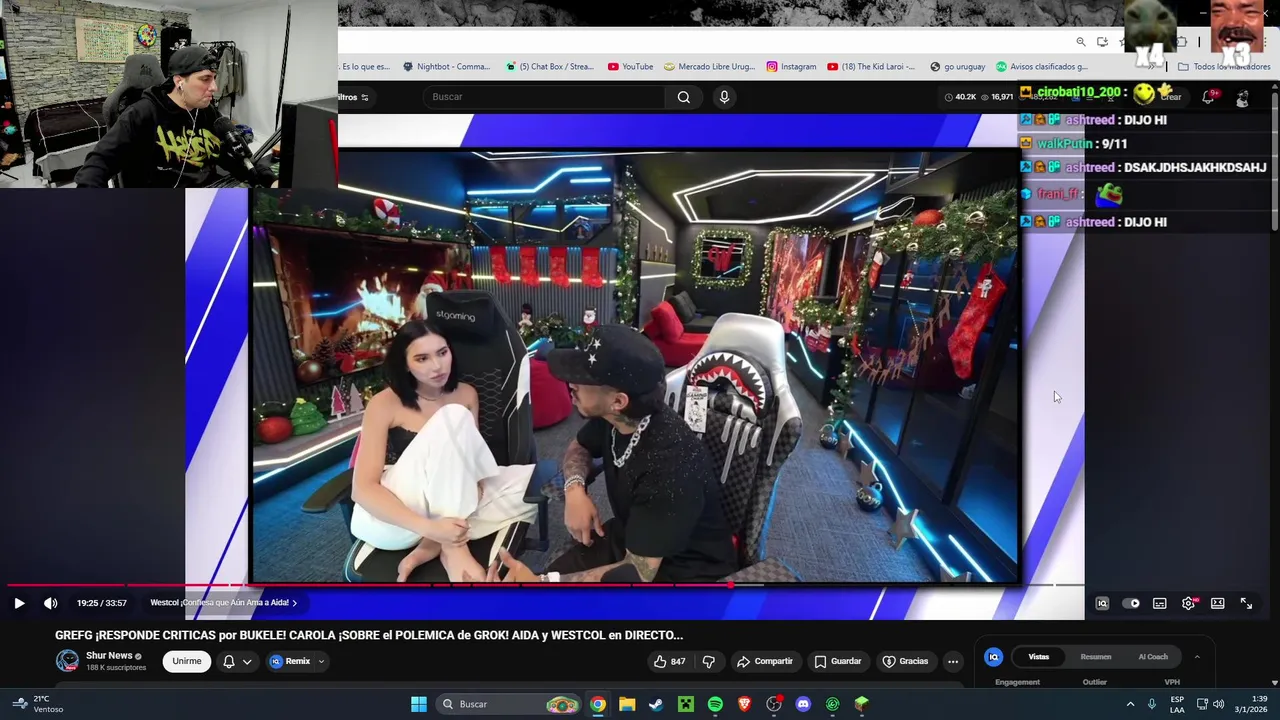
Task: Play the paused YouTube video
Action: pos(19,603)
